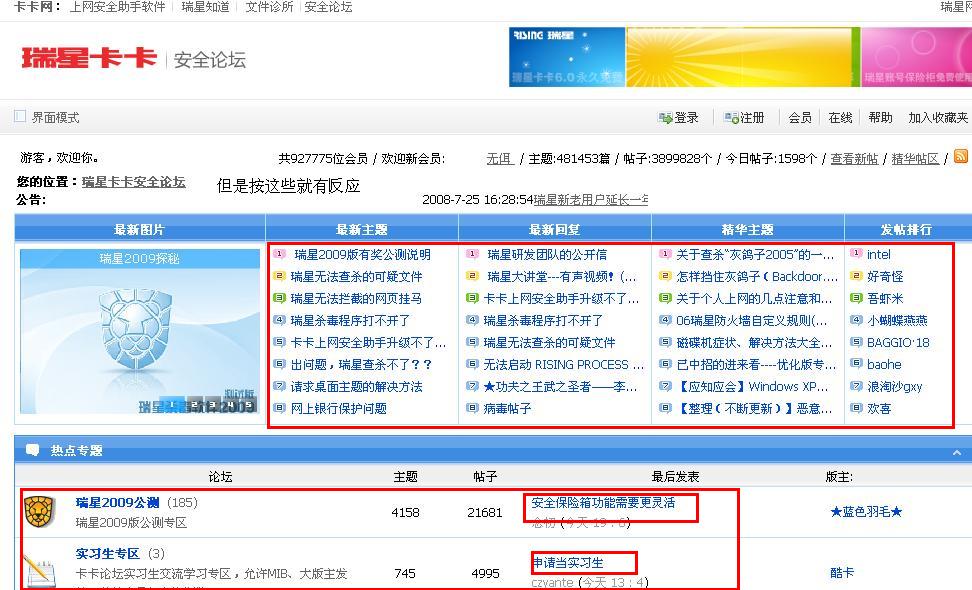Open new member 无且 profile link
Screen dimensions: 972x590
500,159
